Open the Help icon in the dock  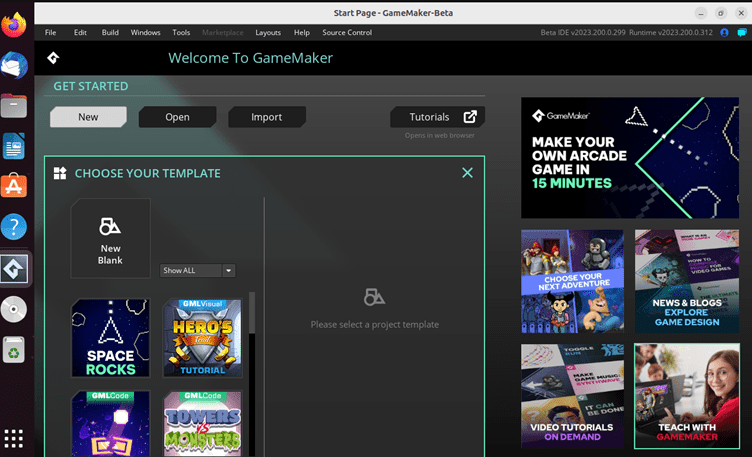[x=14, y=226]
